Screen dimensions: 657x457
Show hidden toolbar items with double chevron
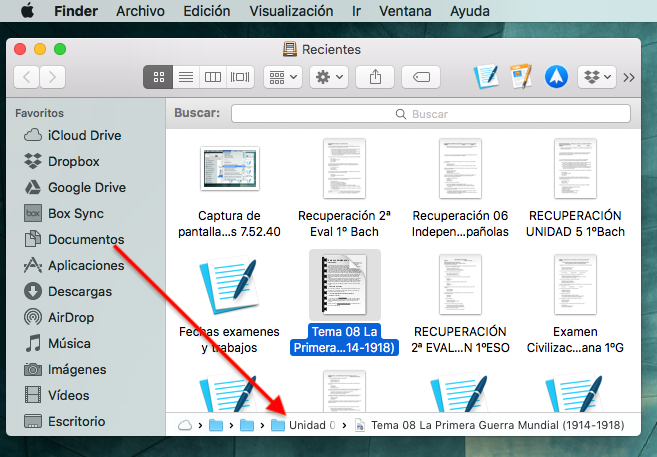coord(629,77)
